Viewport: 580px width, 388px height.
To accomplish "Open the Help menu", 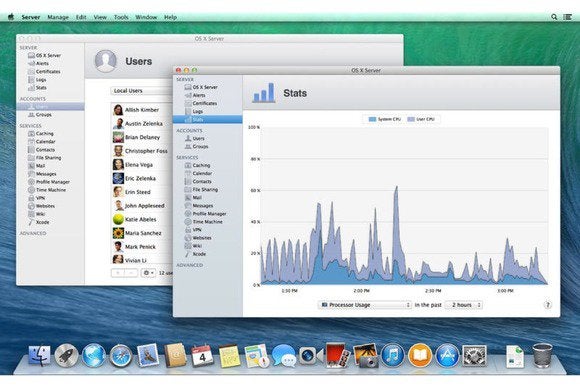I will [170, 17].
